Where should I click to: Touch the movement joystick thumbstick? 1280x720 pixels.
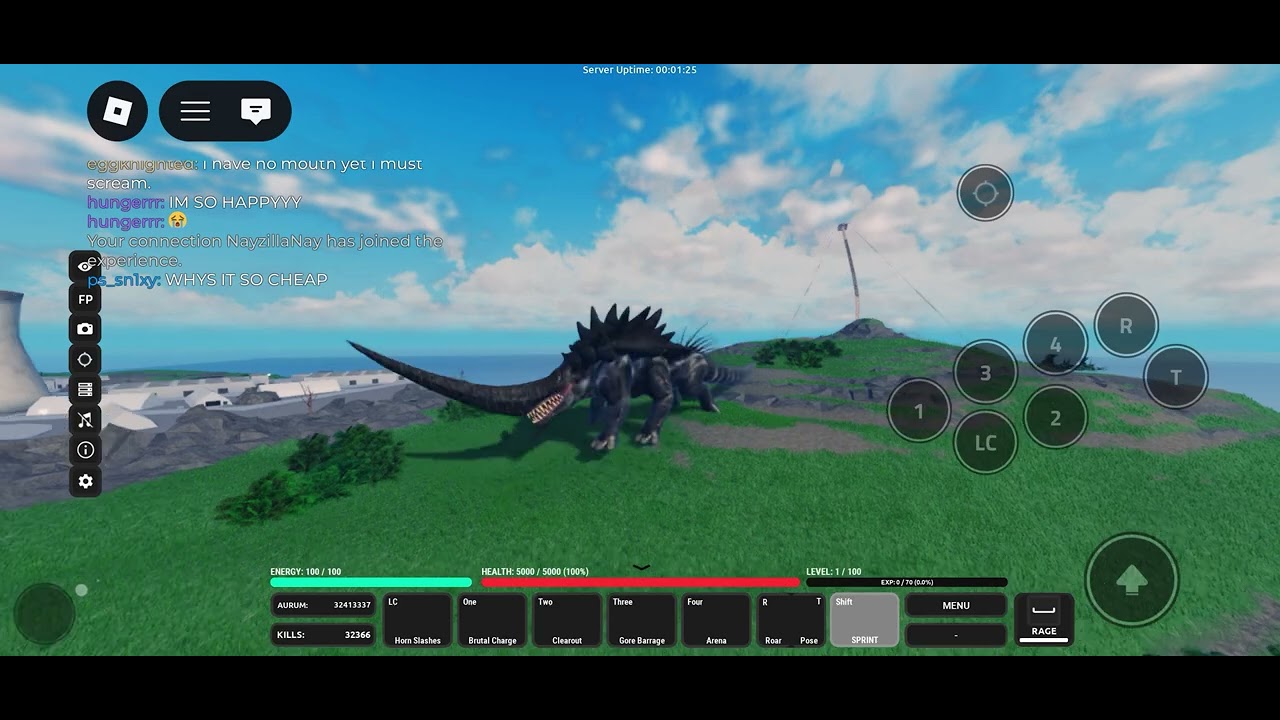pos(45,613)
